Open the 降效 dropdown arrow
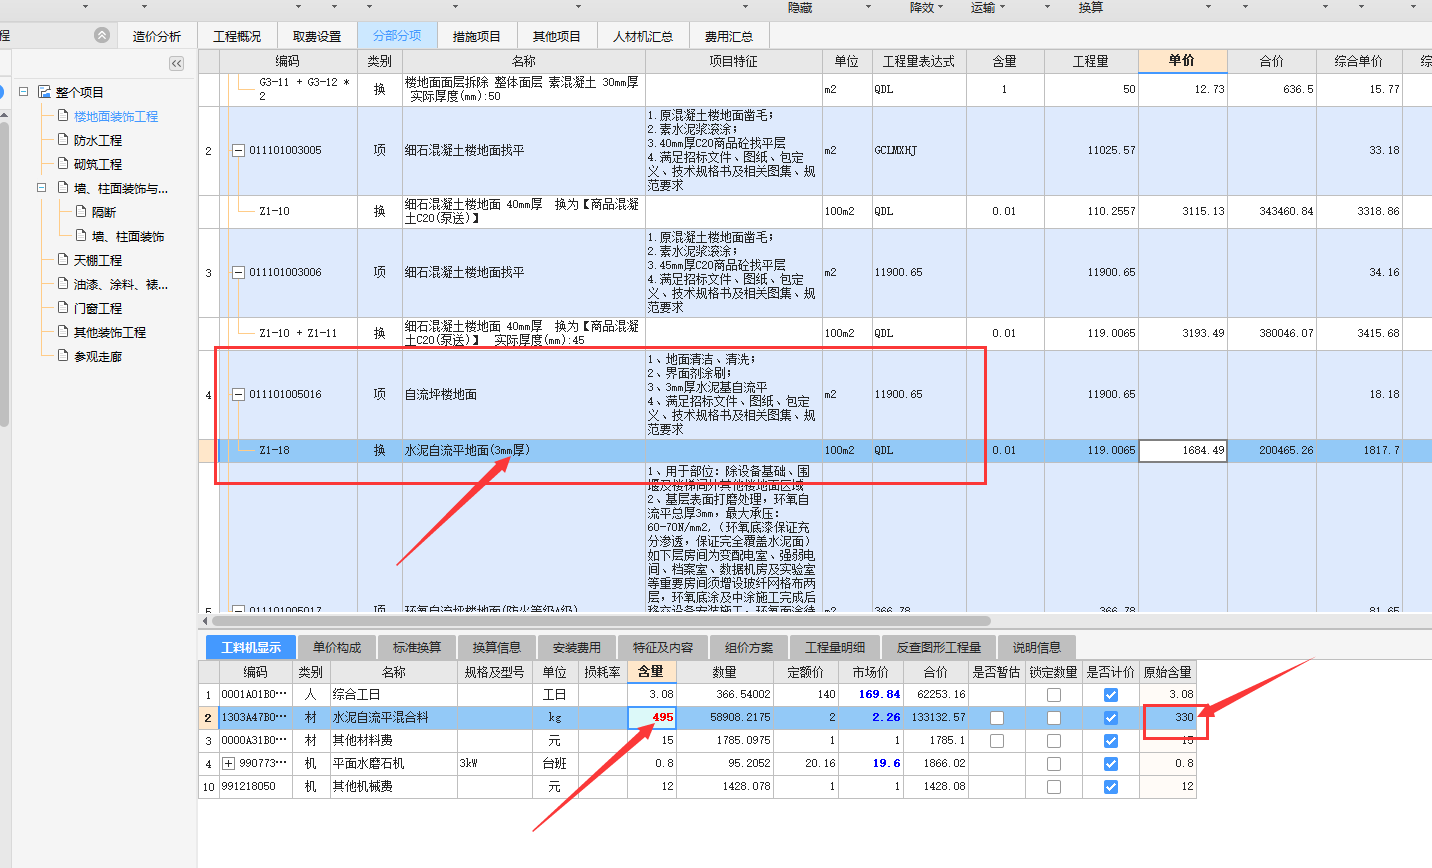 pyautogui.click(x=942, y=8)
